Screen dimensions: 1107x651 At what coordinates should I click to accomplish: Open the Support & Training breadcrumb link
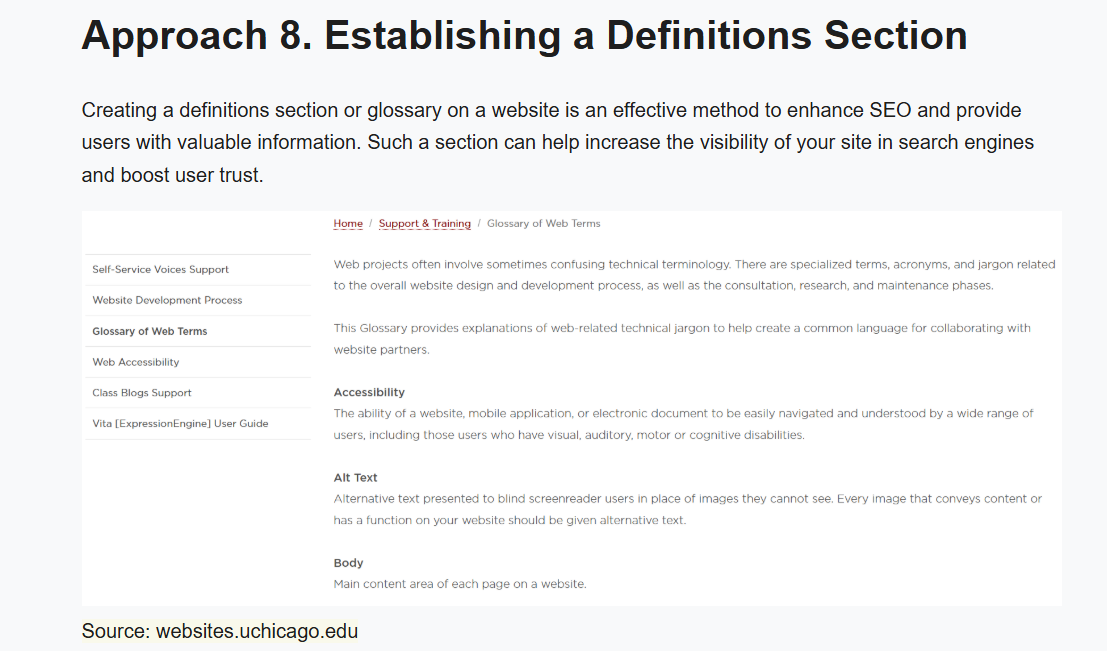424,224
